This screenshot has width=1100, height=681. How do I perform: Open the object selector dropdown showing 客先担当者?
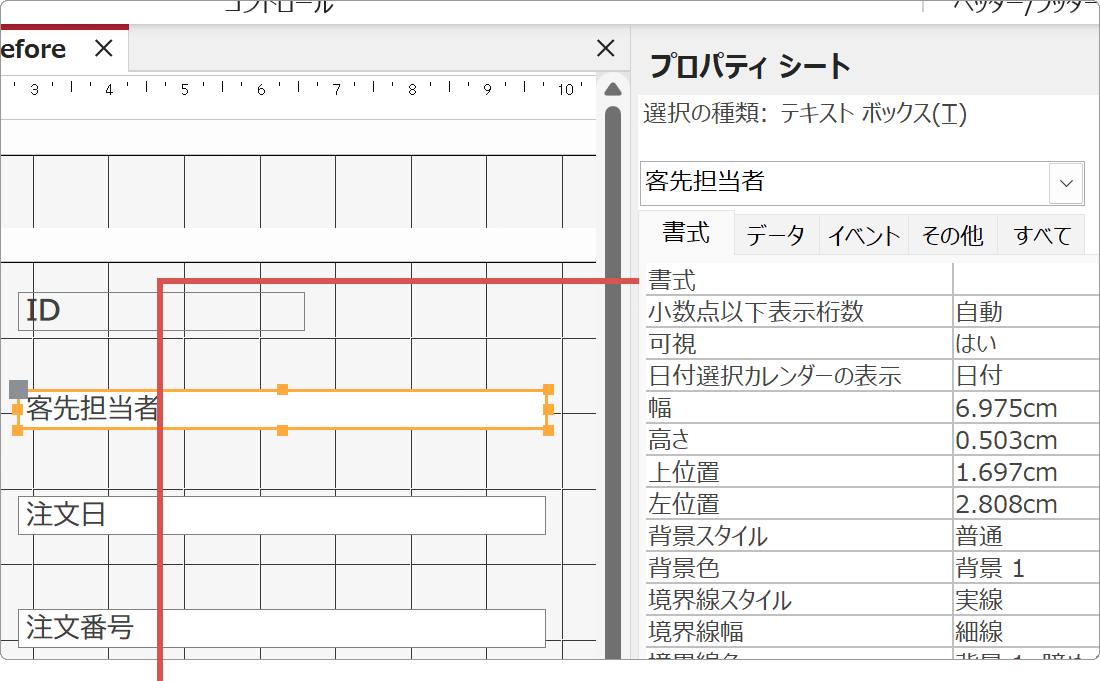(x=1066, y=183)
